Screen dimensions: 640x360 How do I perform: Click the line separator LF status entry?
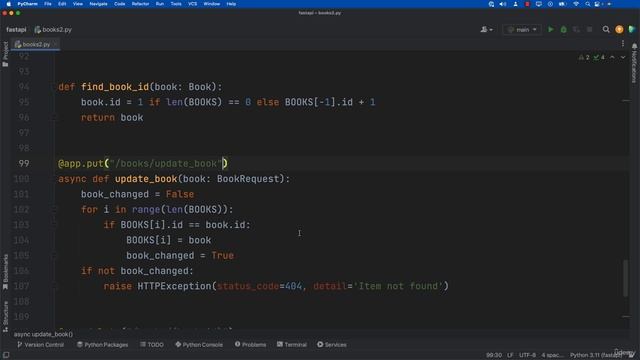[510, 355]
